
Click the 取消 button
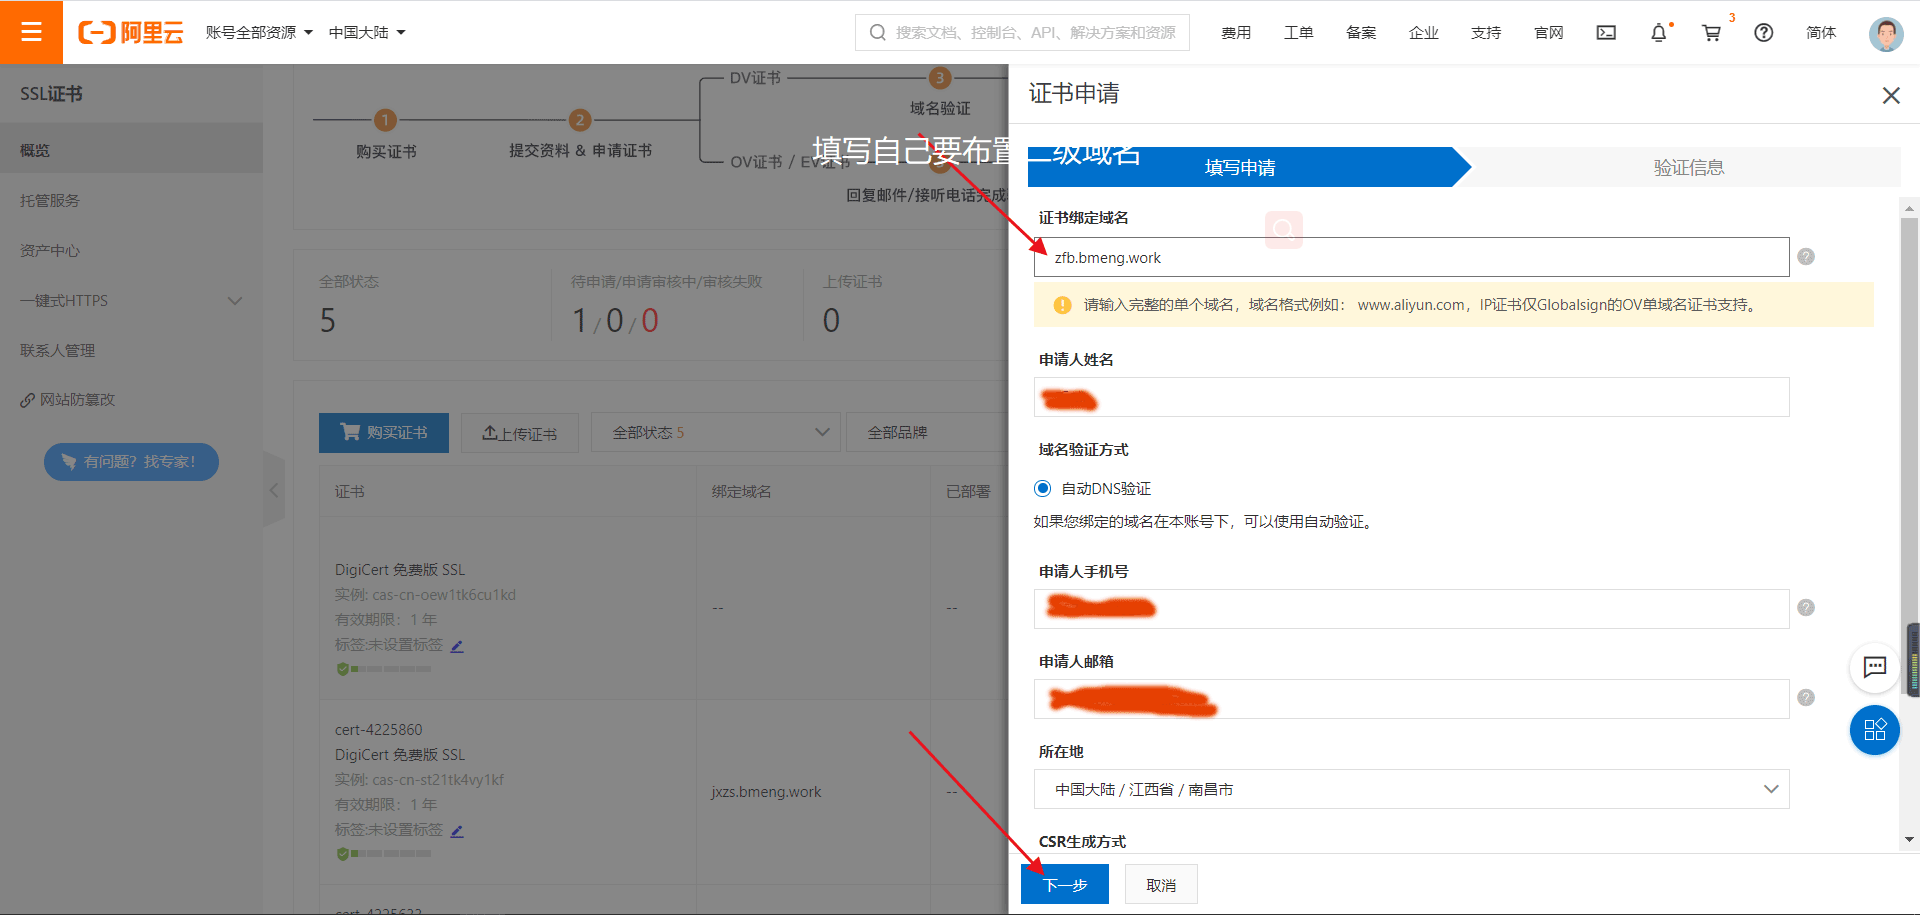pyautogui.click(x=1160, y=884)
